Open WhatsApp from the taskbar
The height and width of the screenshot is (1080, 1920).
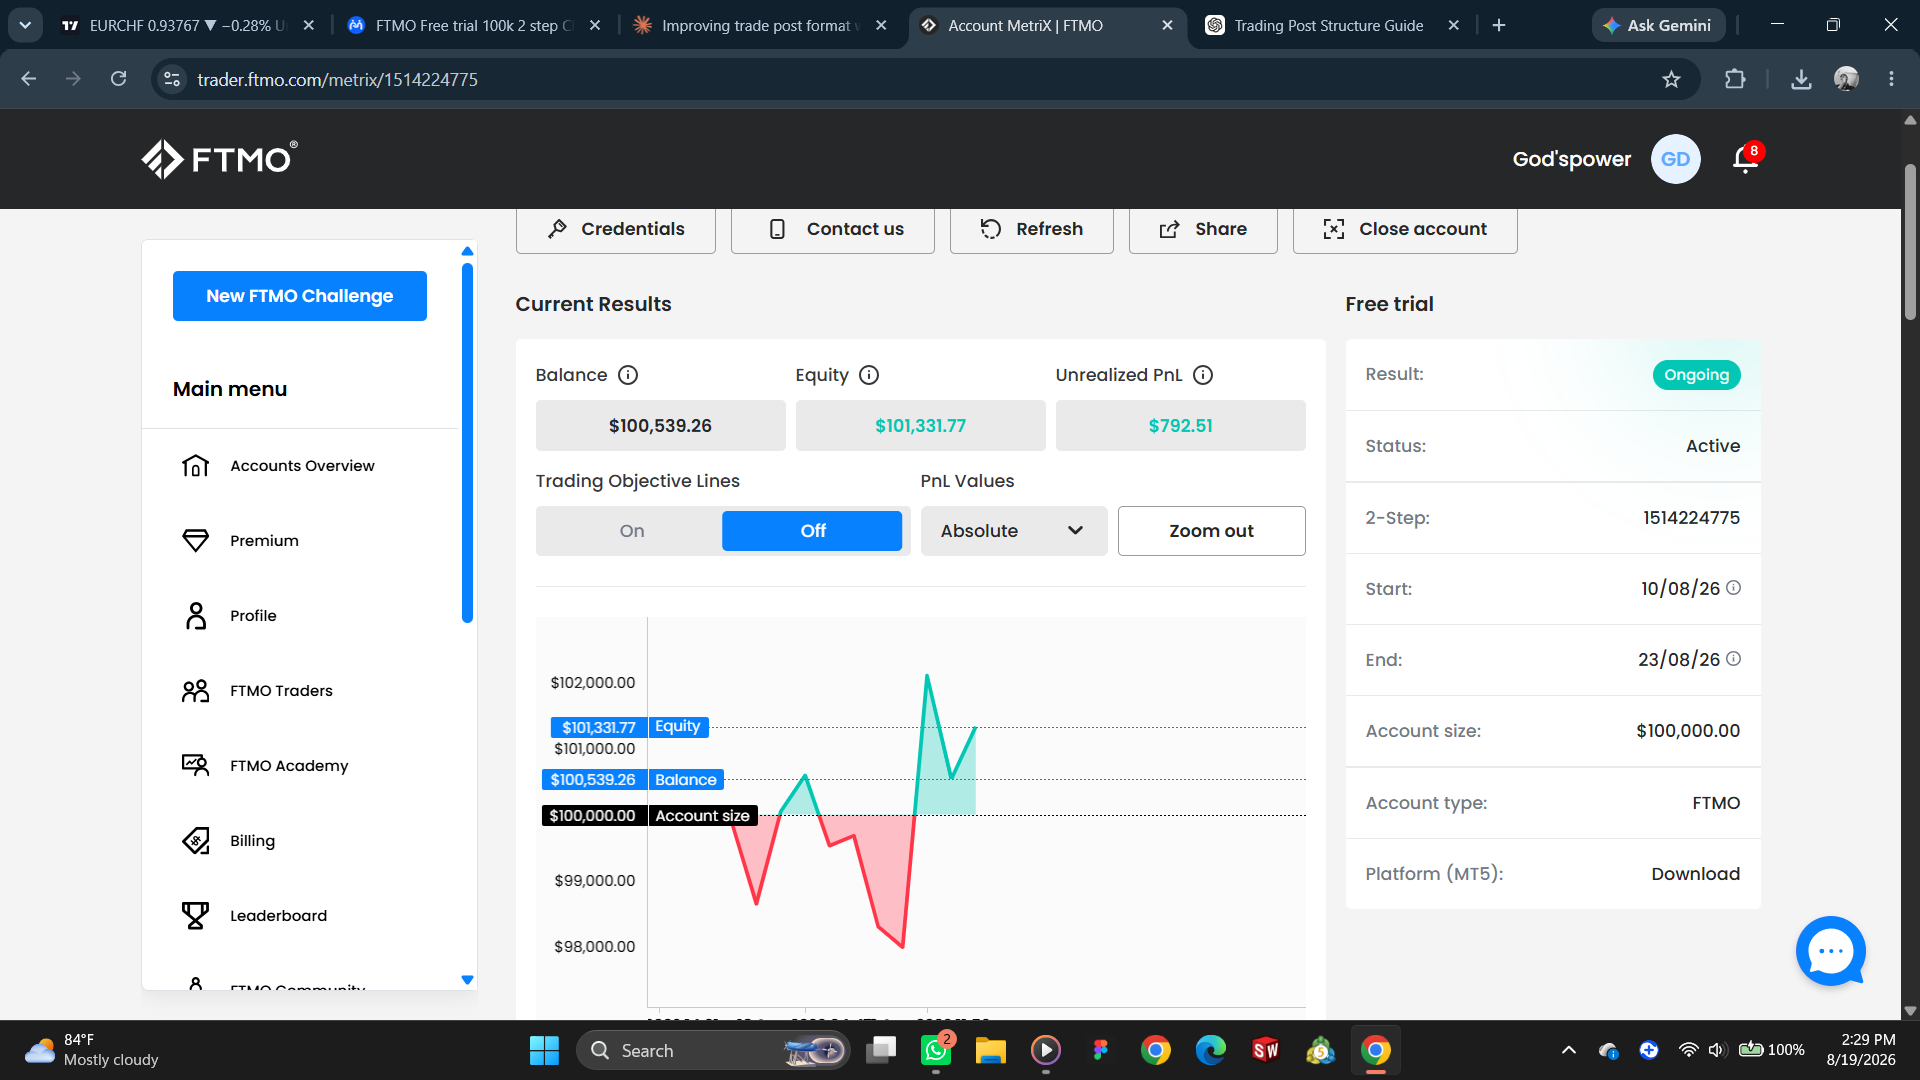[x=936, y=1050]
